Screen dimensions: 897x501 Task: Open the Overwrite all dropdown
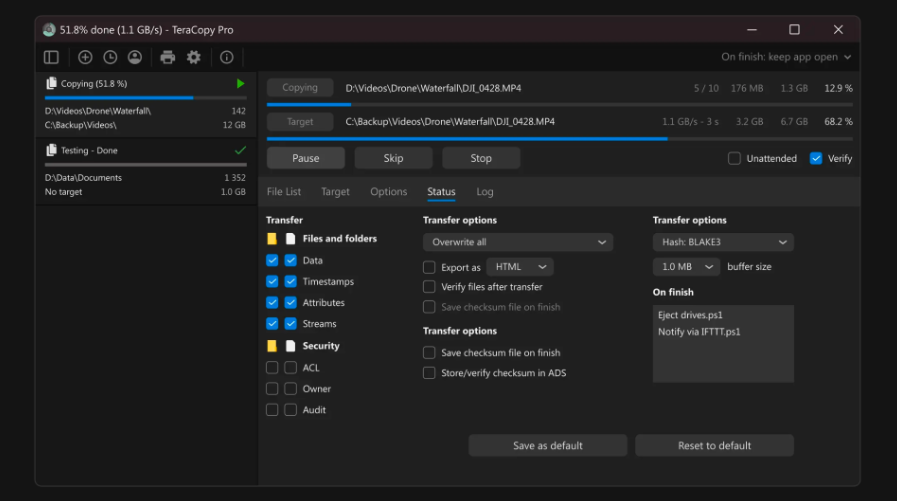click(x=518, y=242)
